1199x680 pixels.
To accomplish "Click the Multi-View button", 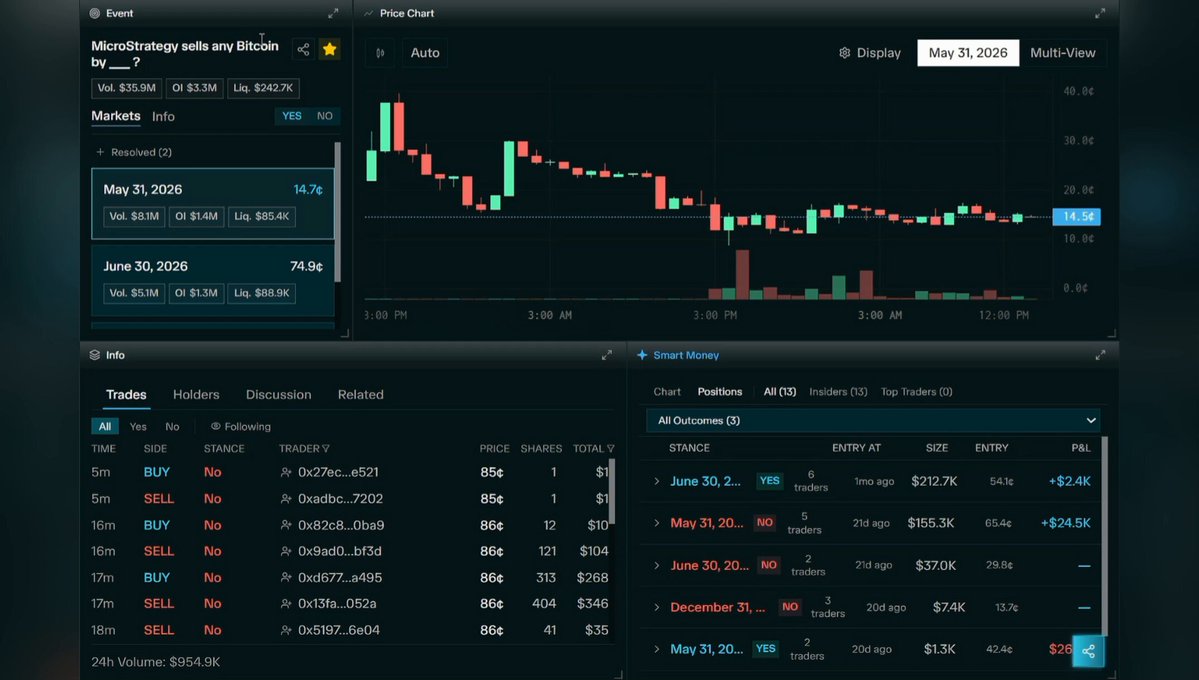I will tap(1063, 53).
